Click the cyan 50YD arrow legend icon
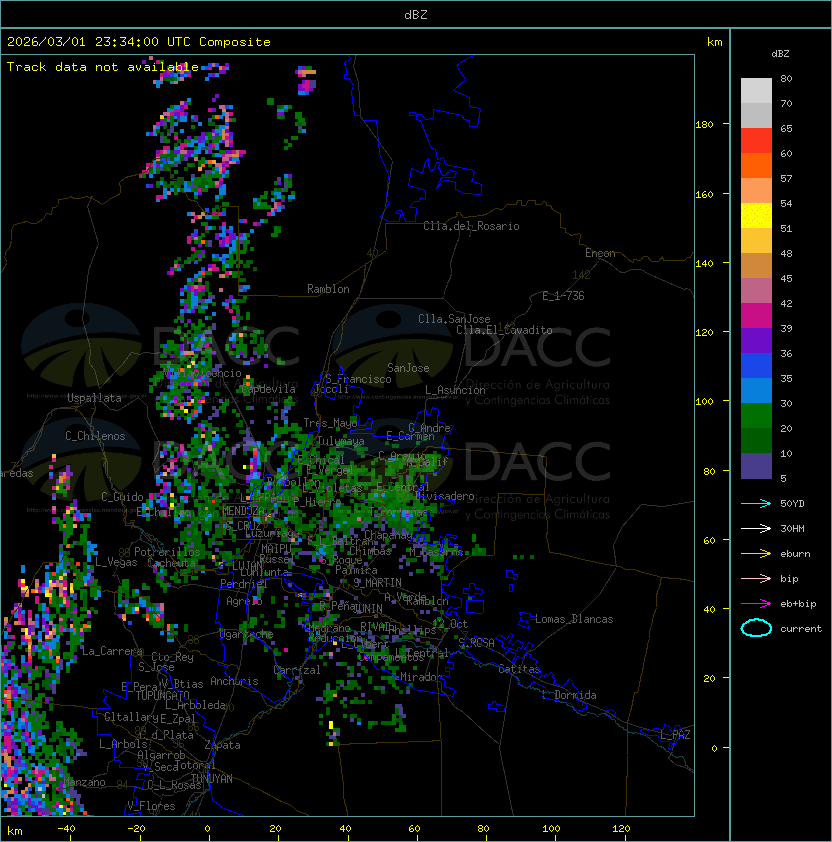 tap(756, 503)
